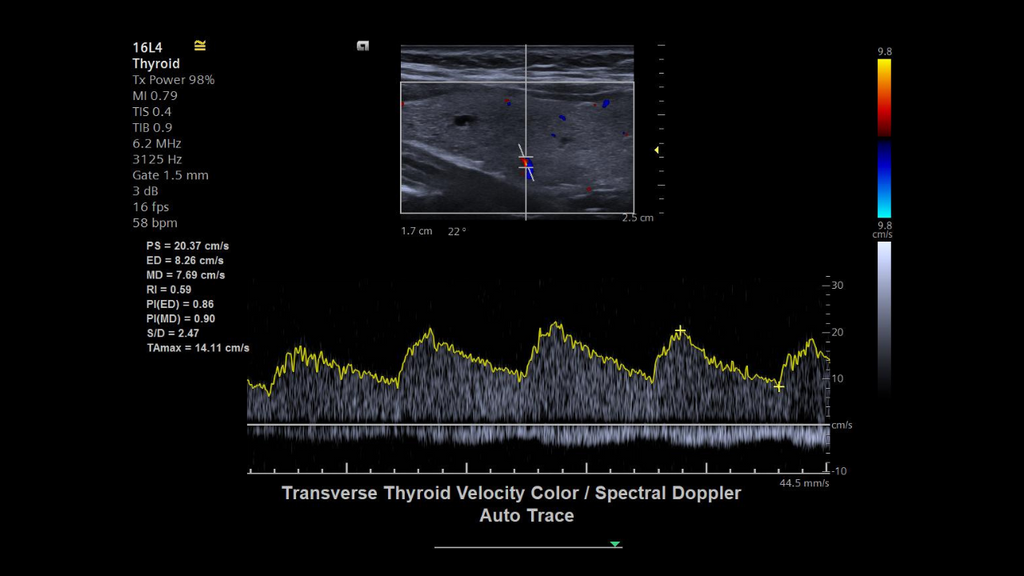
Task: Select the Auto Trace caption text
Action: pos(524,516)
